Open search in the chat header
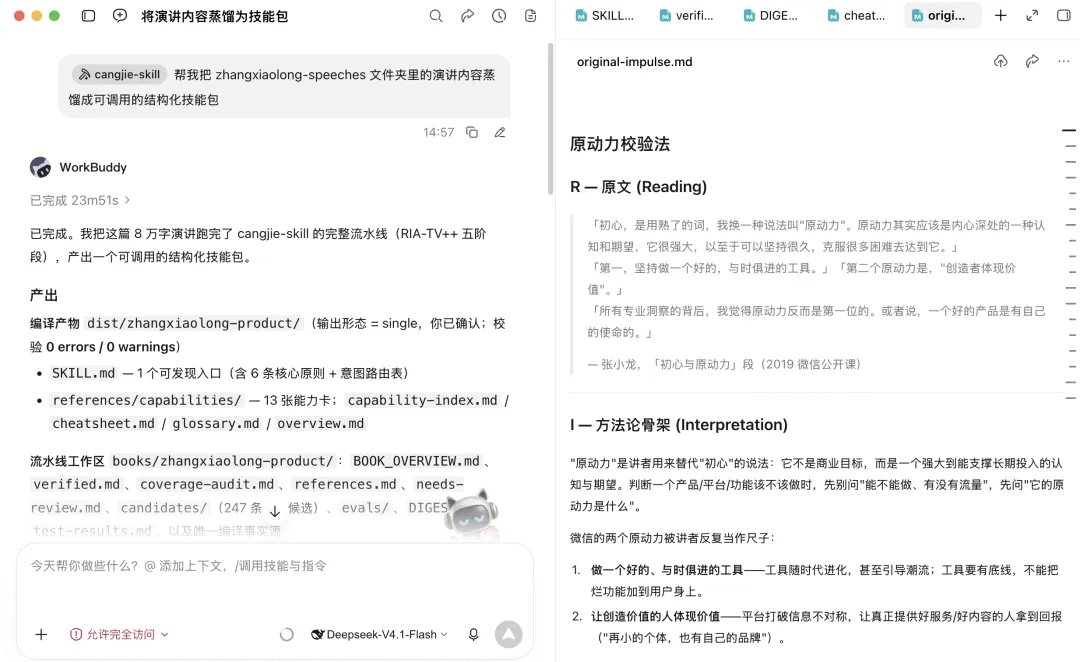This screenshot has height=662, width=1080. click(436, 16)
